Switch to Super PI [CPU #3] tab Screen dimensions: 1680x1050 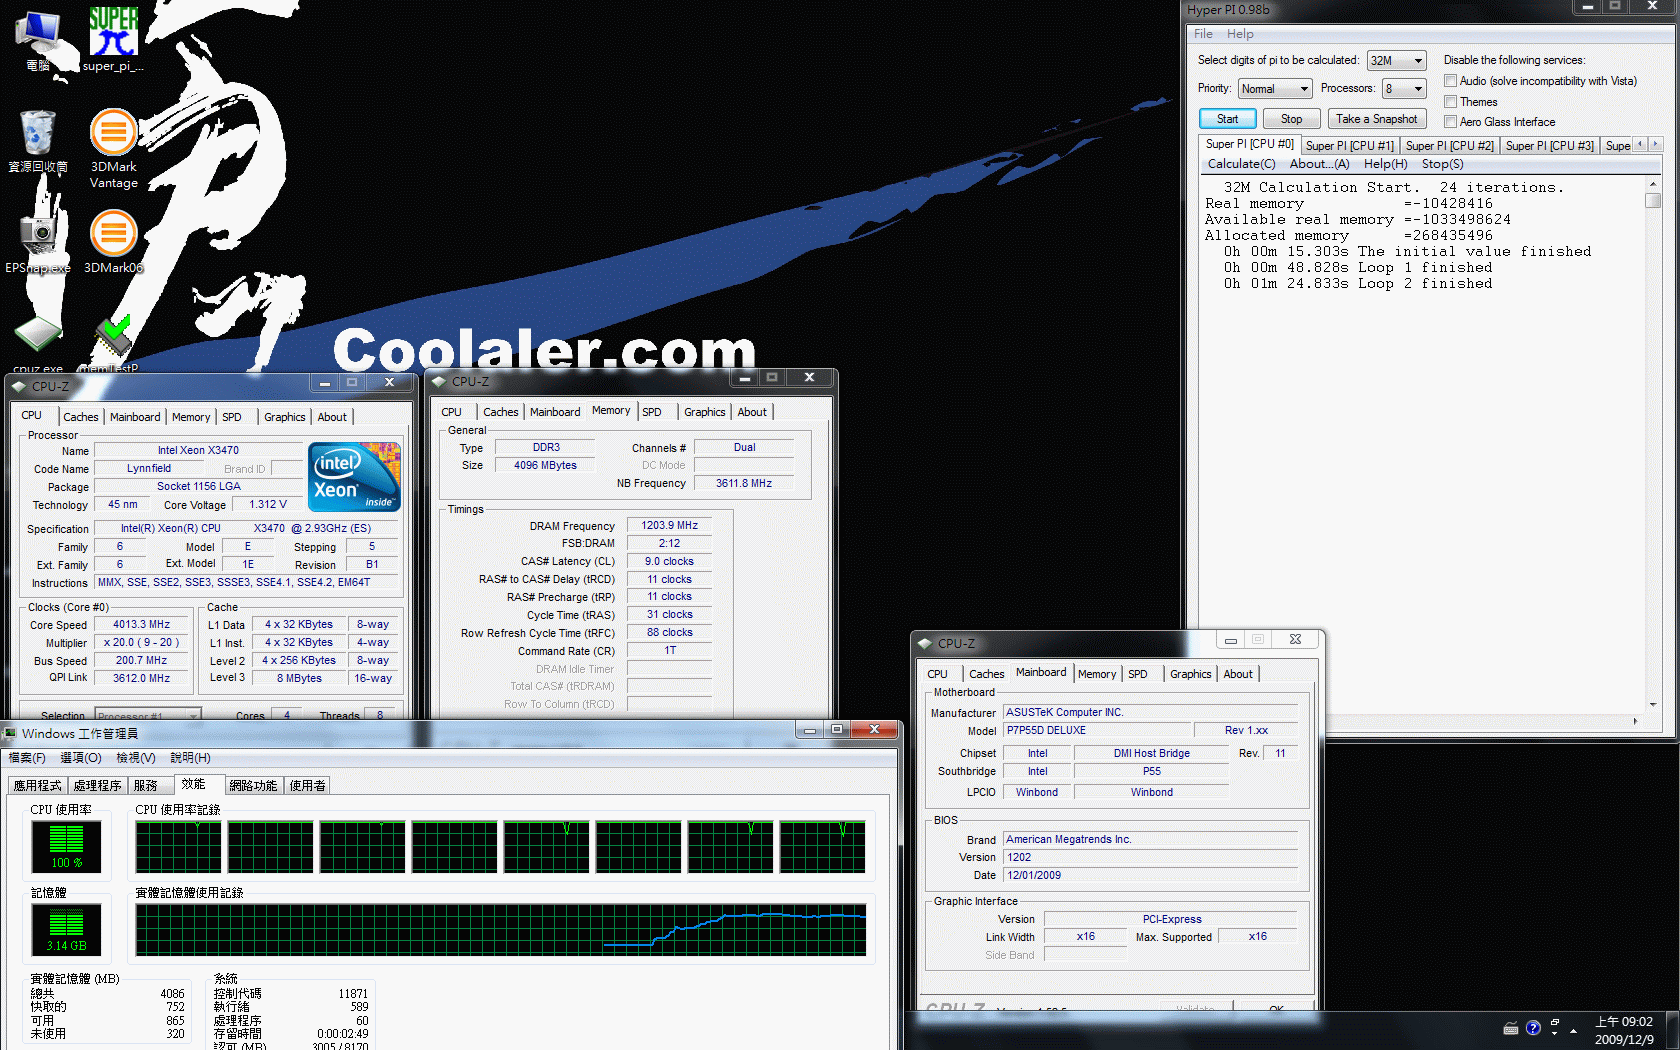point(1549,146)
